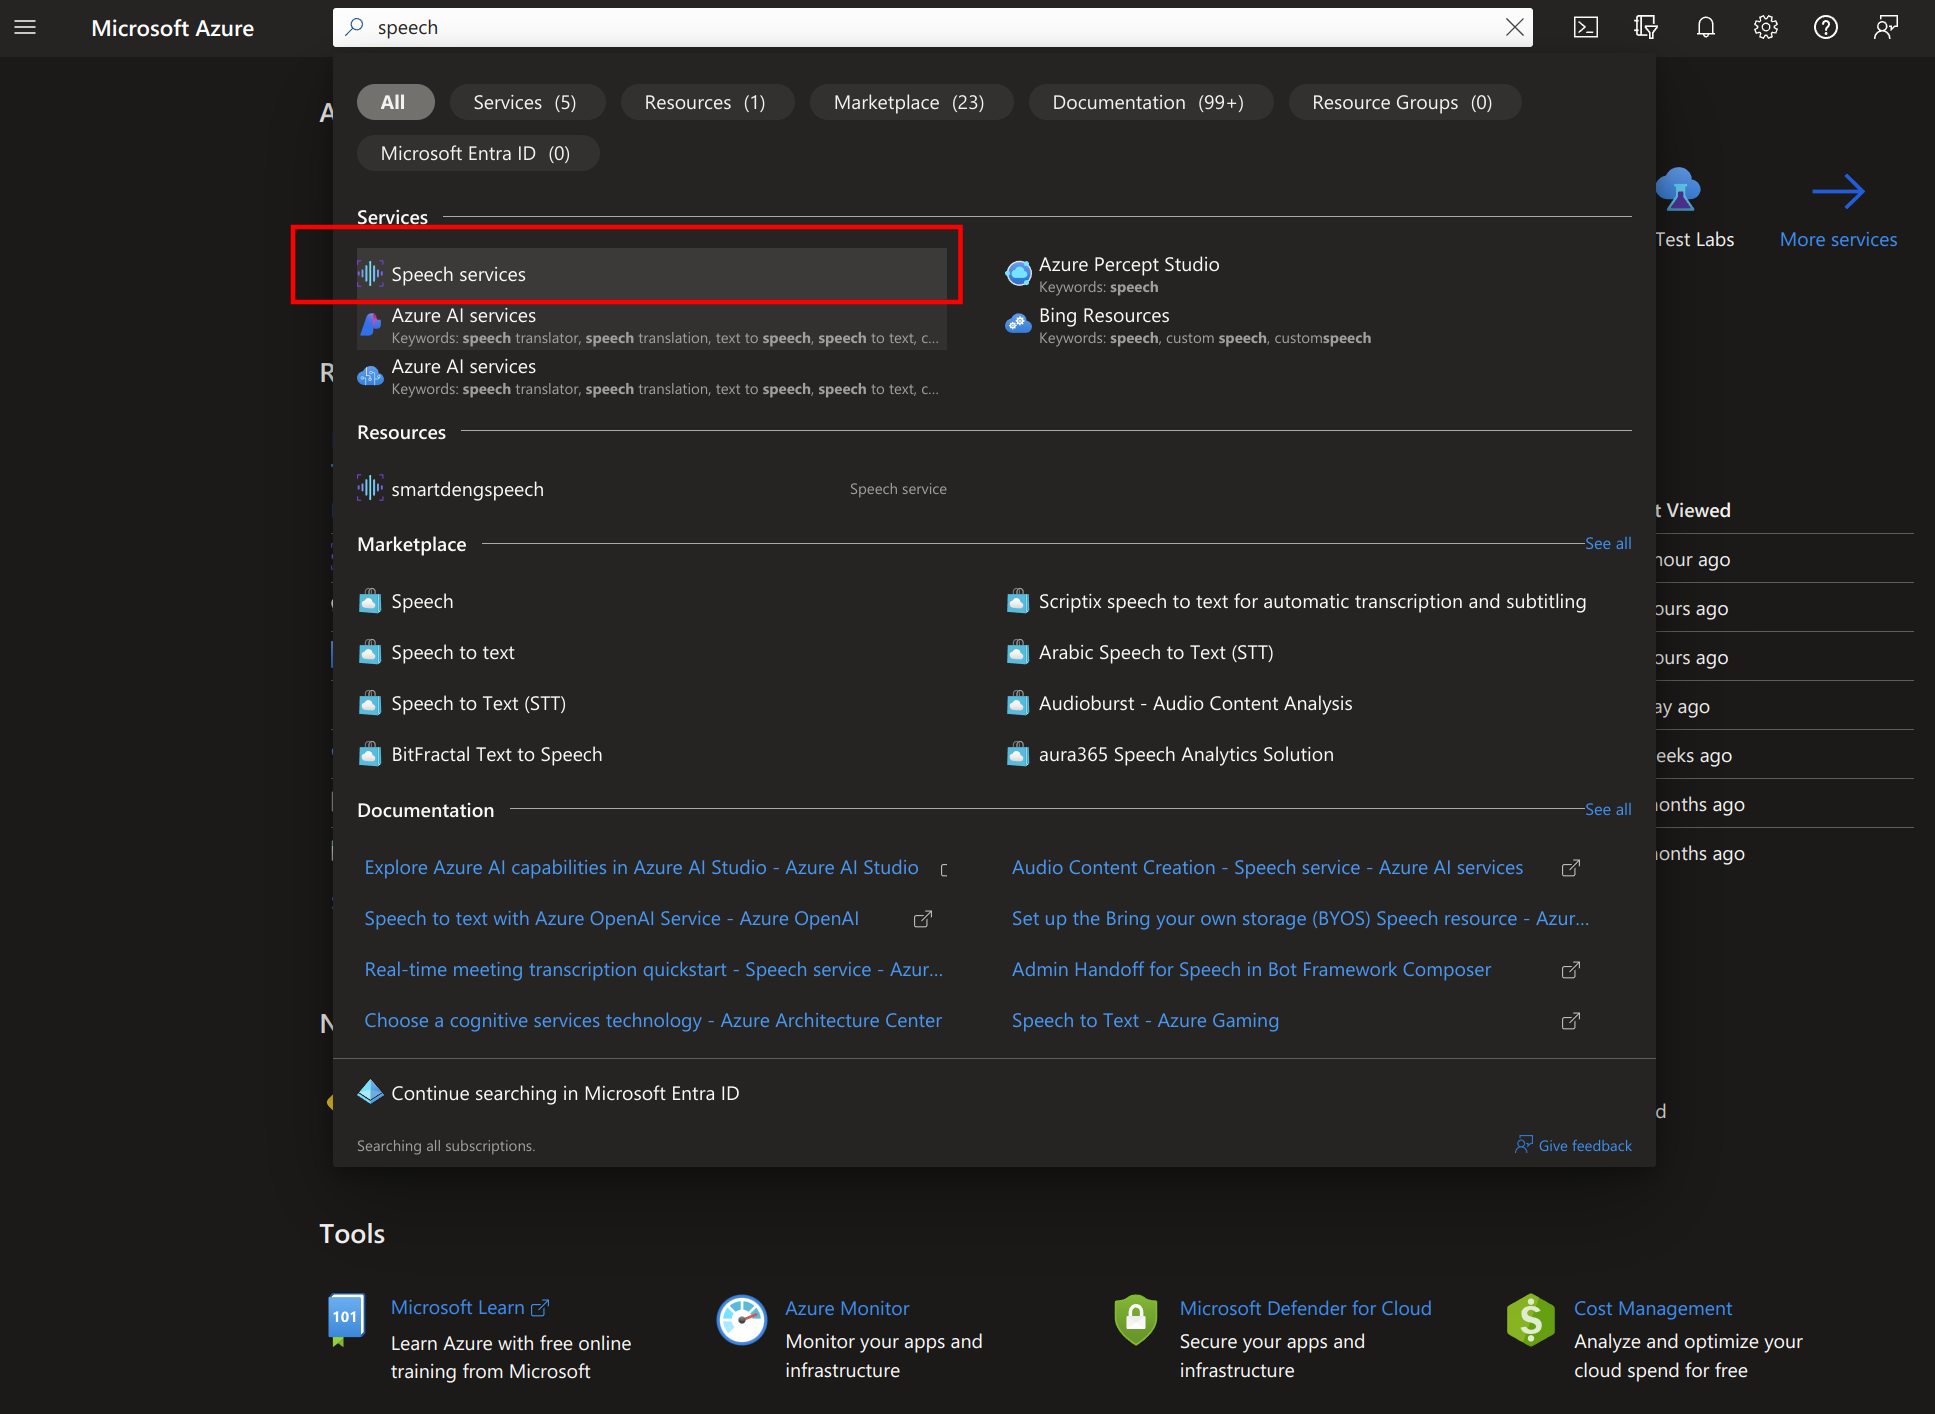Open the second Azure AI services cloud result

point(652,376)
